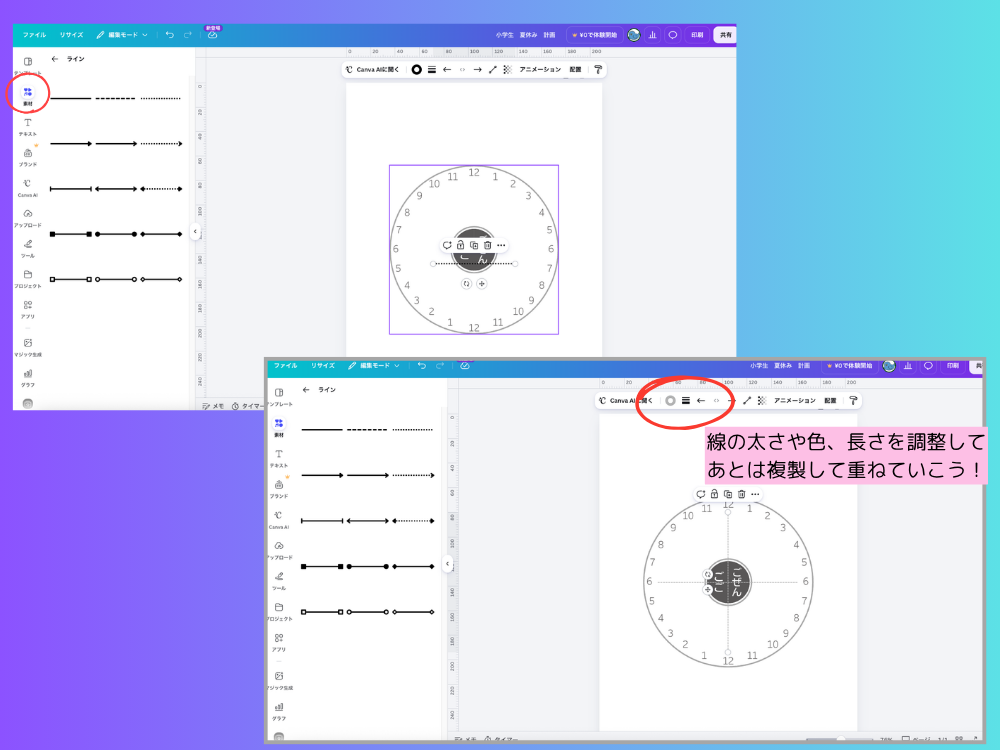
Task: Expand 編集モード dropdown in lower Canva window
Action: coord(374,365)
